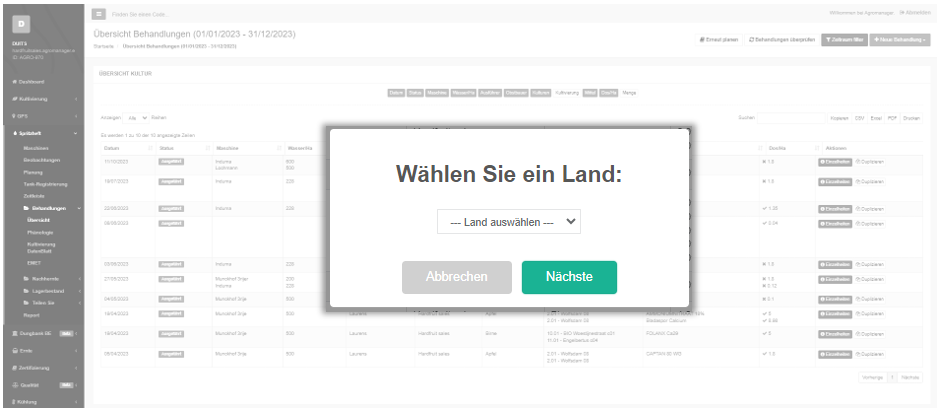Image resolution: width=945 pixels, height=413 pixels.
Task: Expand the Kultivierung sidebar menu
Action: tap(42, 99)
